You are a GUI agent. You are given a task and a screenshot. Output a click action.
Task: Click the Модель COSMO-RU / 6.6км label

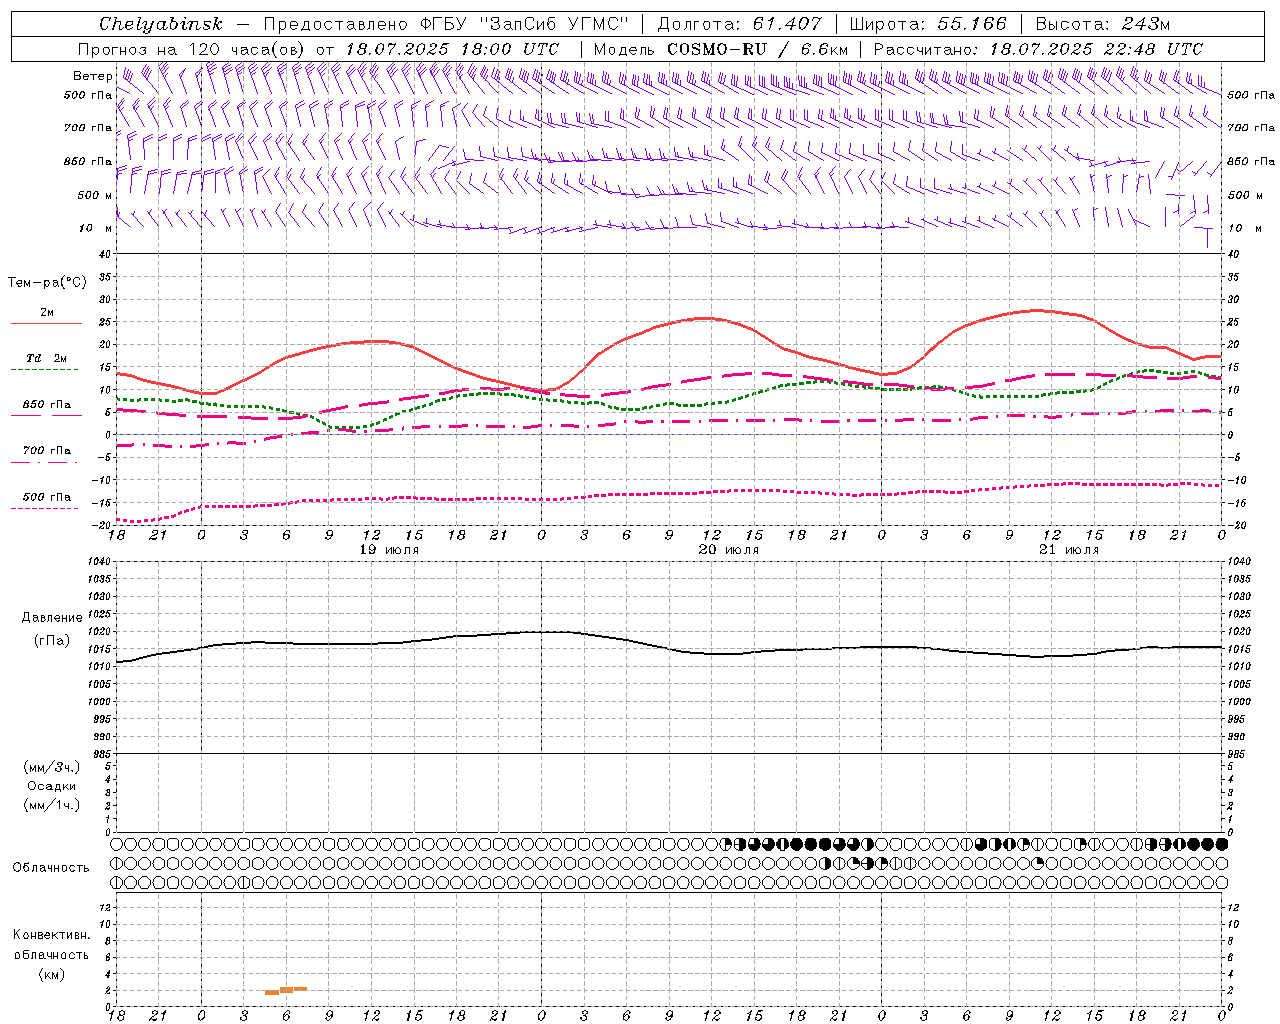pos(720,49)
